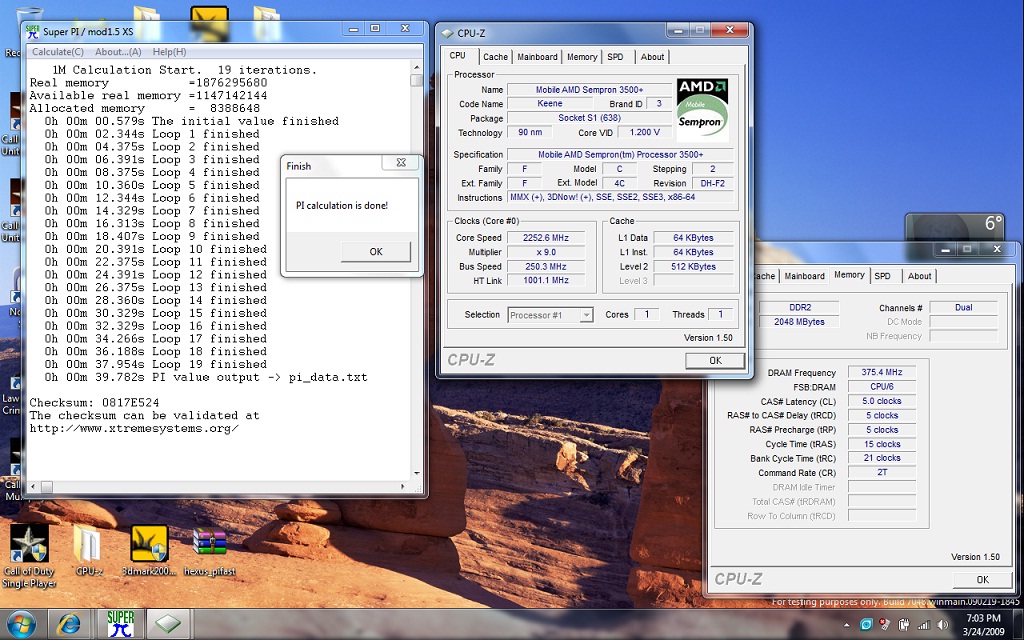Select Cache tab in front CPU-Z

coord(495,57)
